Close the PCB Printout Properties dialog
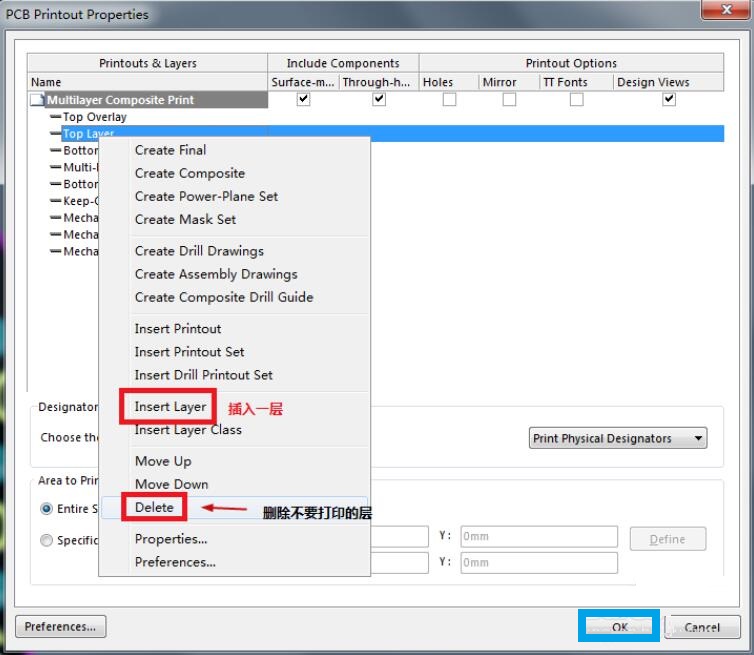The width and height of the screenshot is (754, 655). (x=727, y=9)
